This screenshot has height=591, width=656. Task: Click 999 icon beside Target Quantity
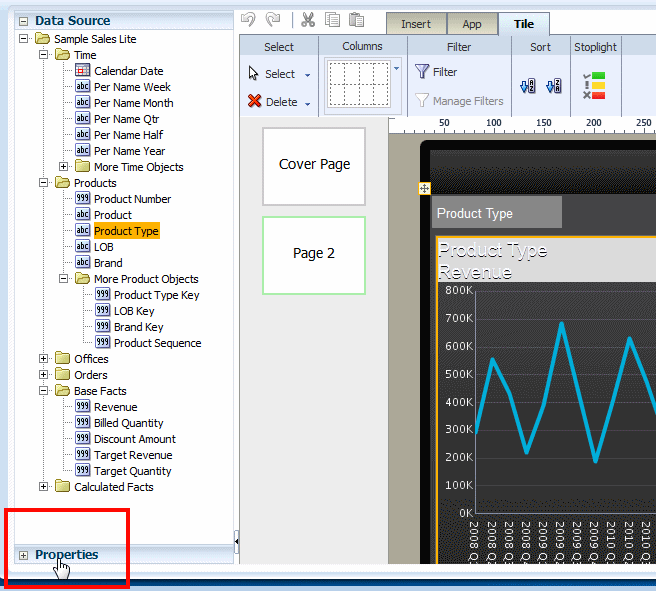82,470
